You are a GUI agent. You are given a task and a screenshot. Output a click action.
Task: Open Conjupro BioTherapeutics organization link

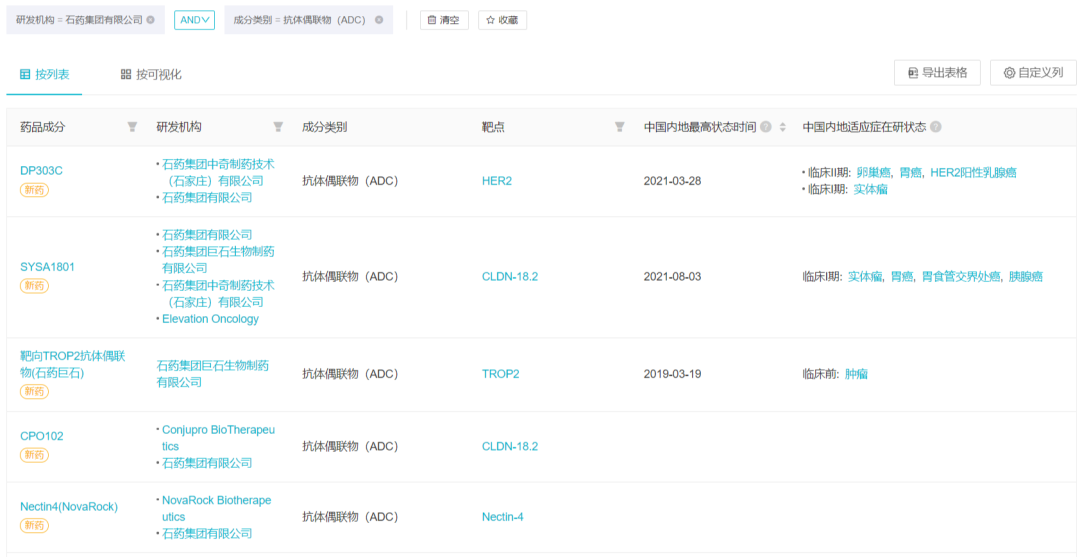(x=218, y=438)
